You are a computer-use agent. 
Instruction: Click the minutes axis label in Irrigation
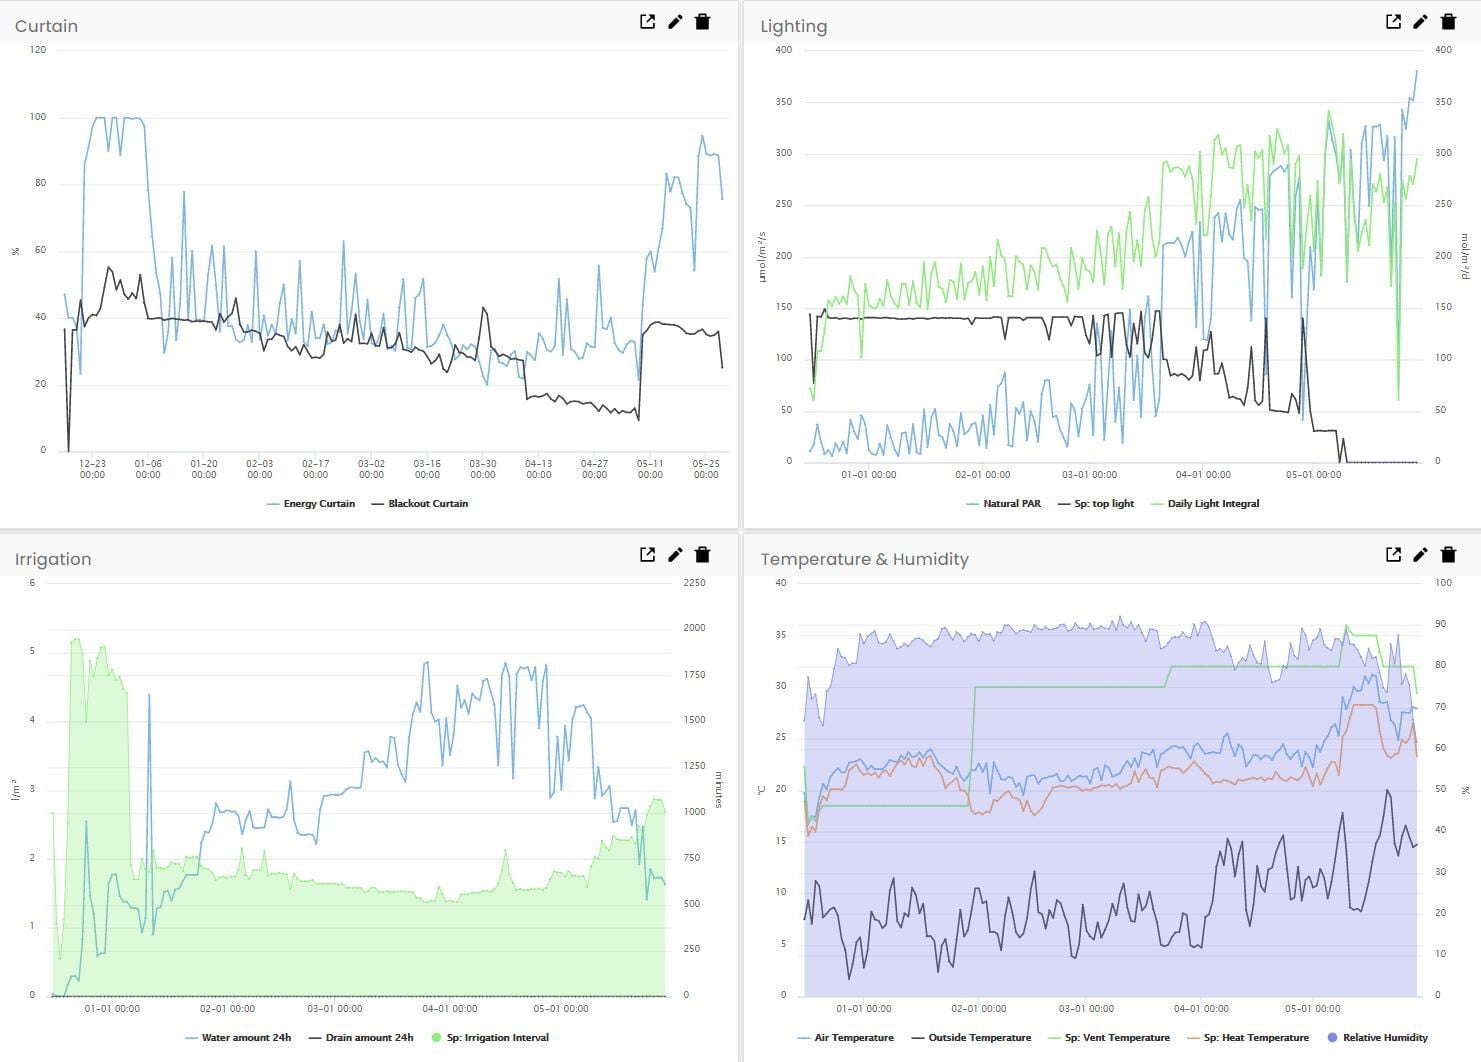click(x=718, y=789)
